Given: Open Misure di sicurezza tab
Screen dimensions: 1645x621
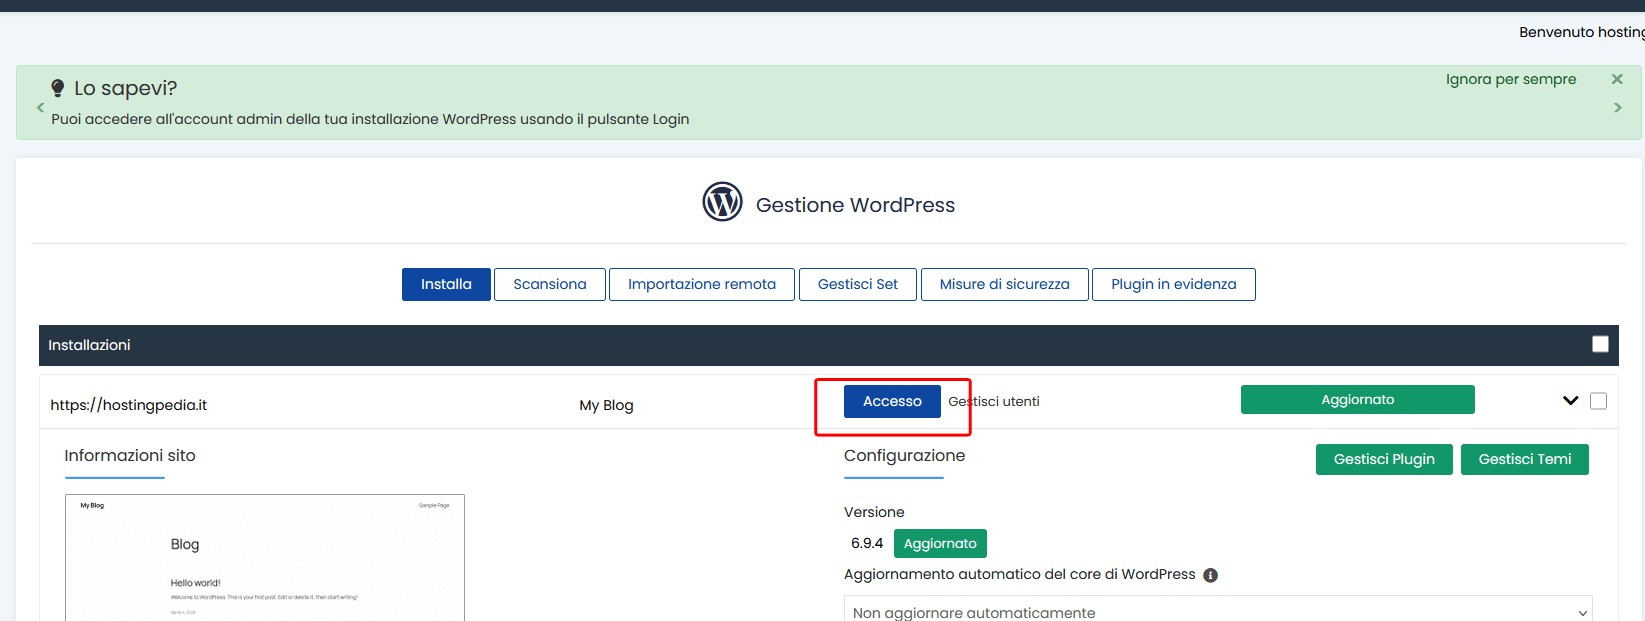Looking at the screenshot, I should click(x=1005, y=284).
